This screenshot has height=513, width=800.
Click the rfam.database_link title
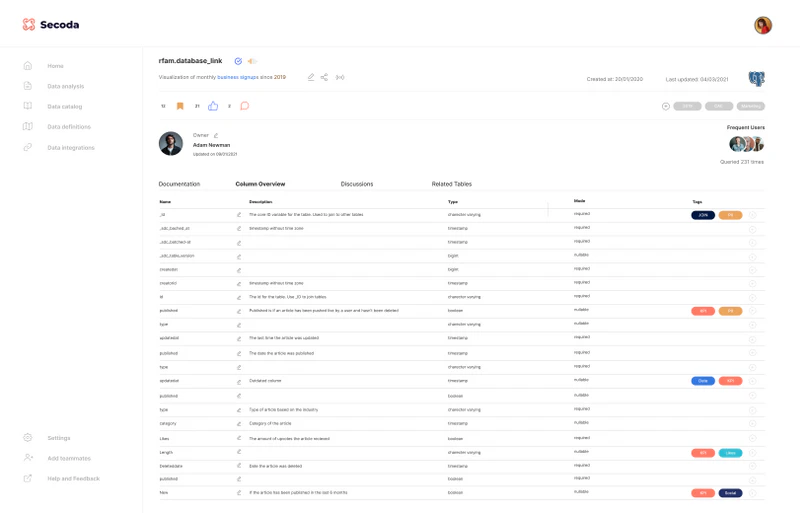pyautogui.click(x=190, y=61)
